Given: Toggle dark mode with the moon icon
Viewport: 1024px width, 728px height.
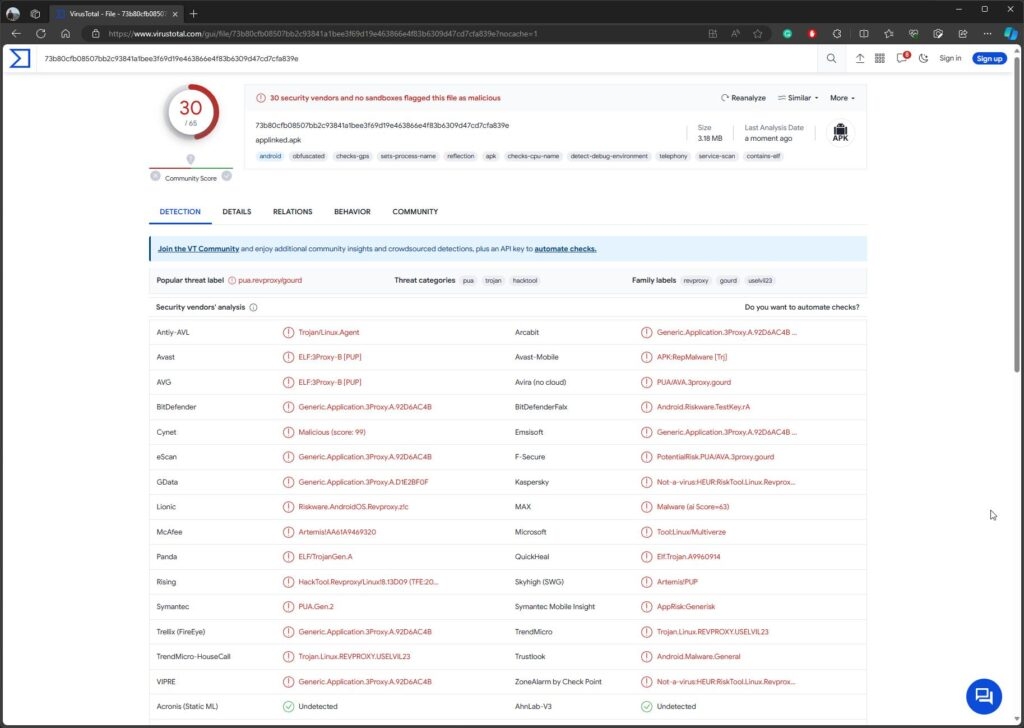Looking at the screenshot, I should pos(923,58).
